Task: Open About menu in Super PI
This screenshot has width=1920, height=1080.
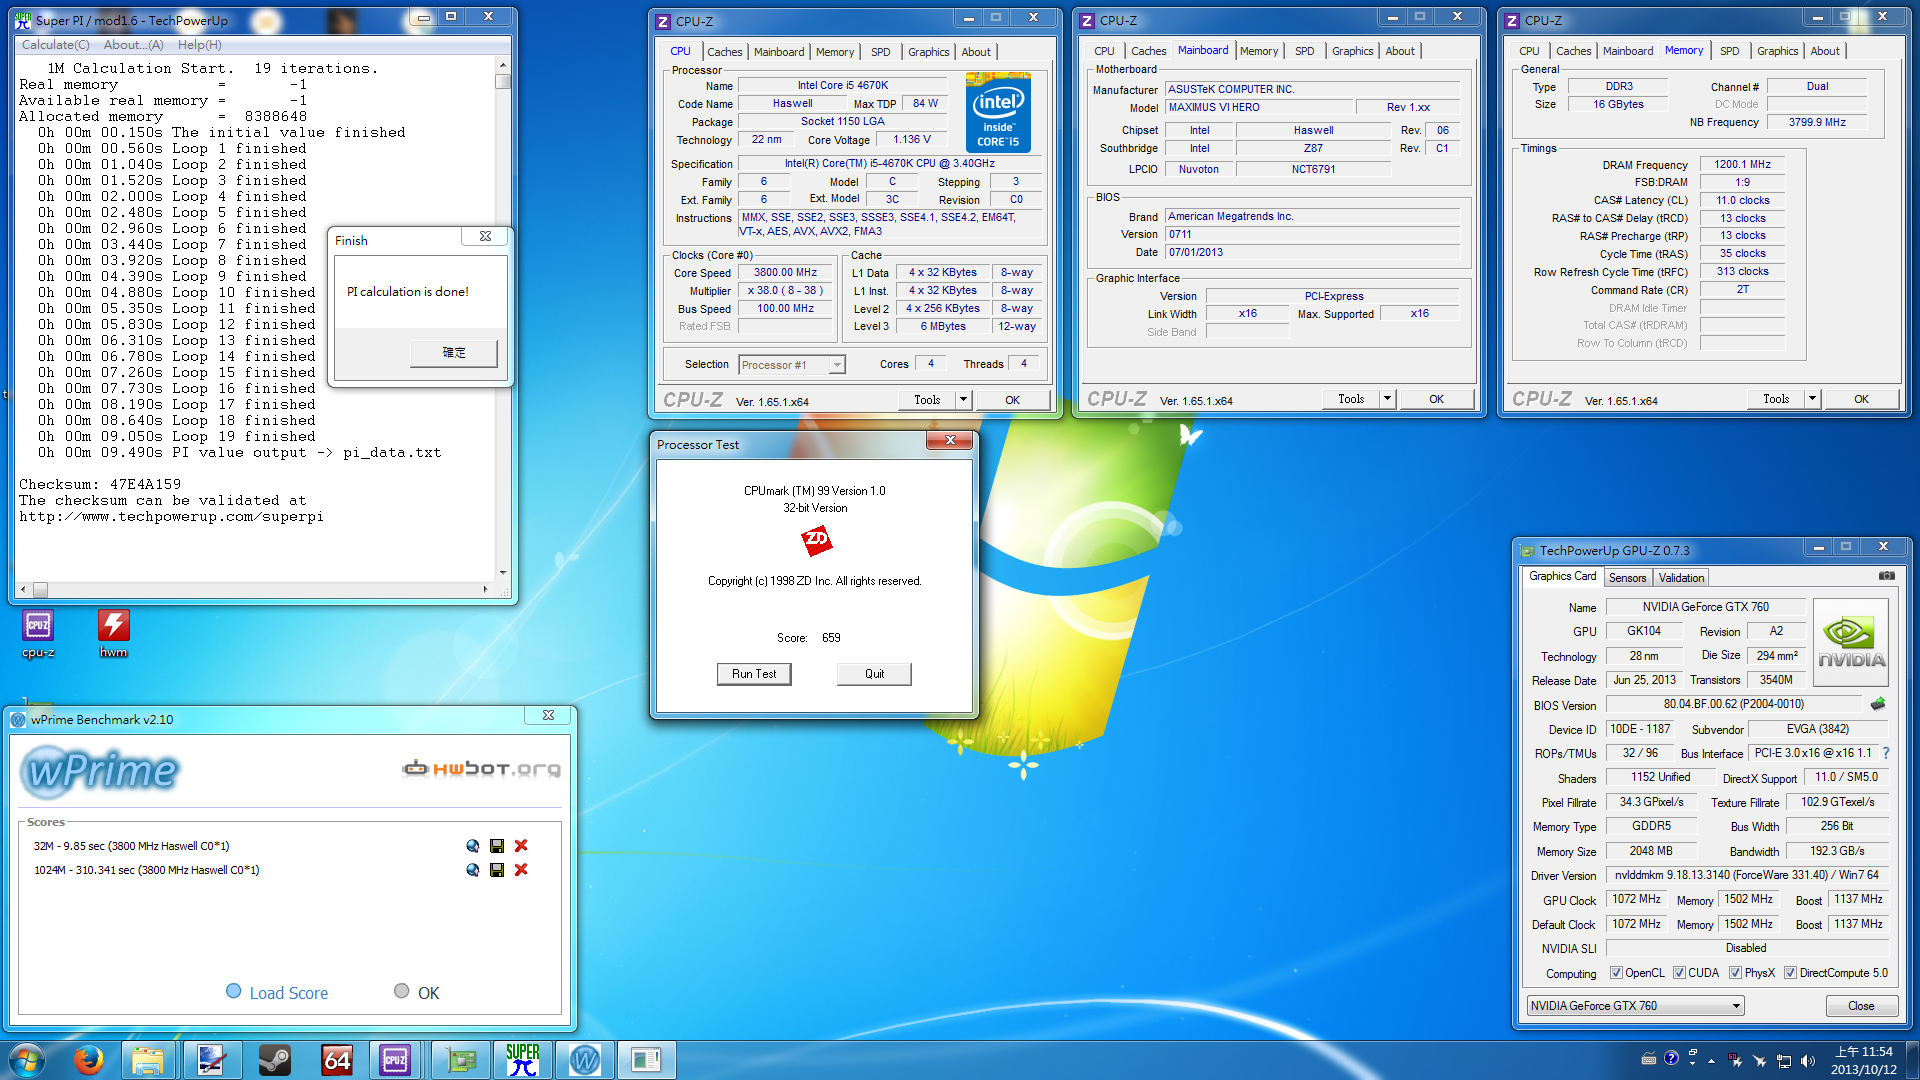Action: [x=133, y=45]
